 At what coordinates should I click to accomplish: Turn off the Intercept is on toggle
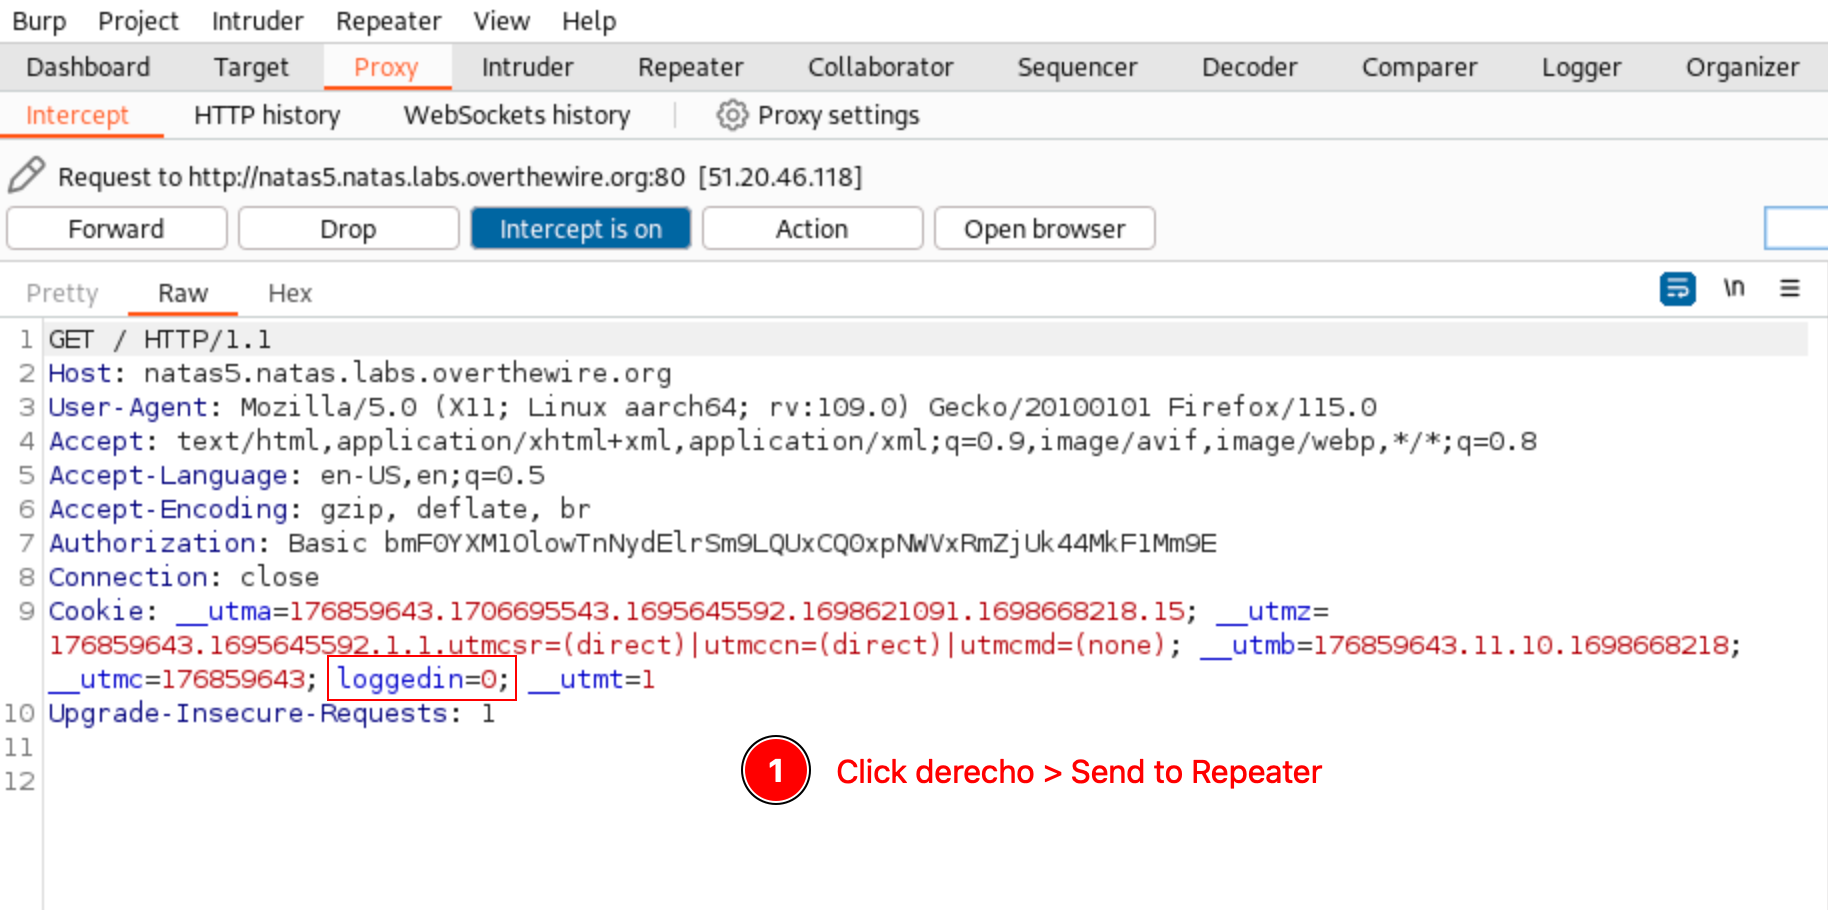click(580, 229)
